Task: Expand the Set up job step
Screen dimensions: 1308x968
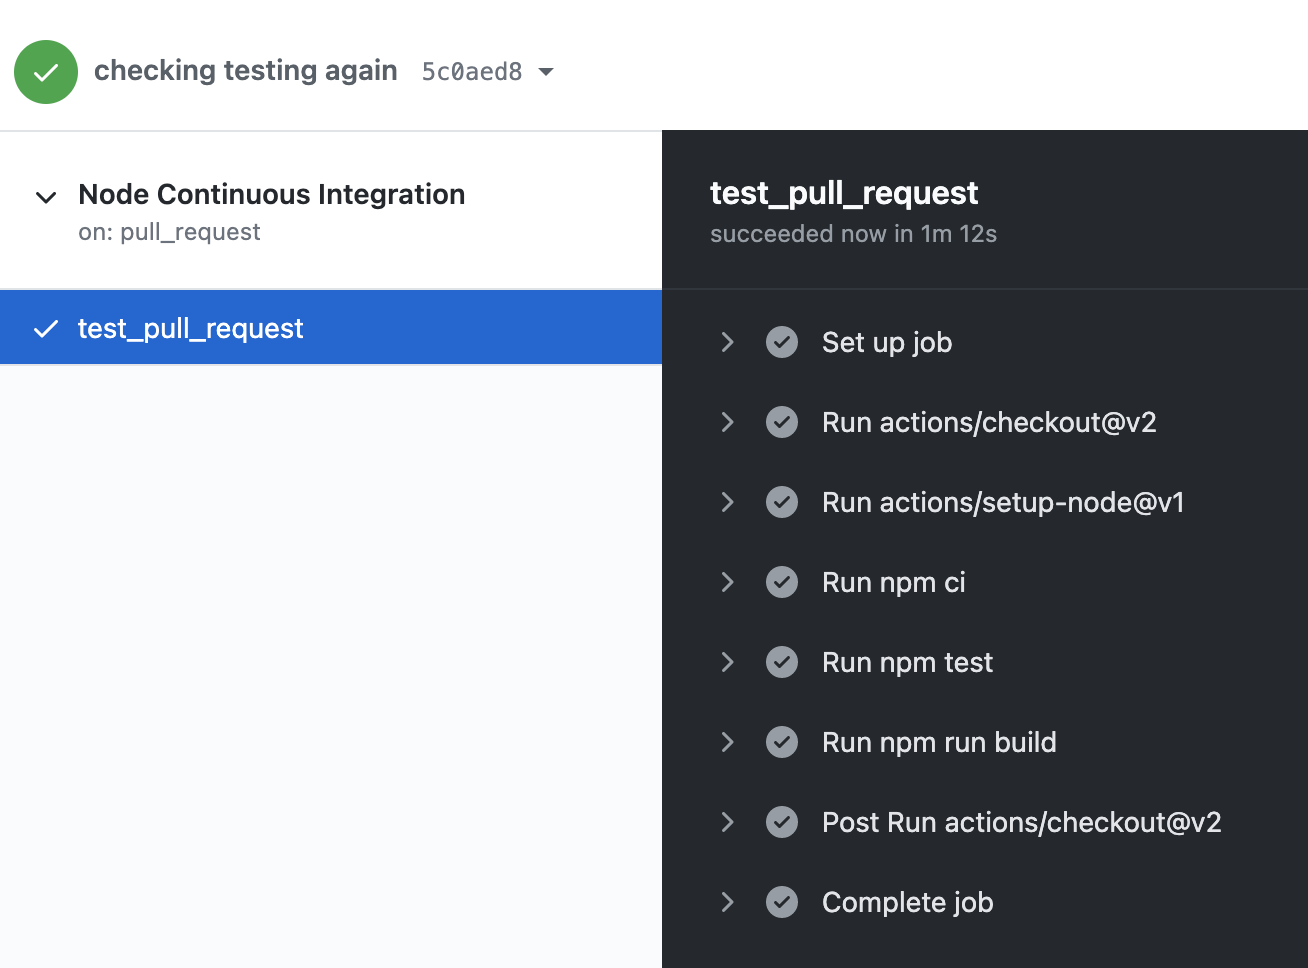Action: point(728,342)
